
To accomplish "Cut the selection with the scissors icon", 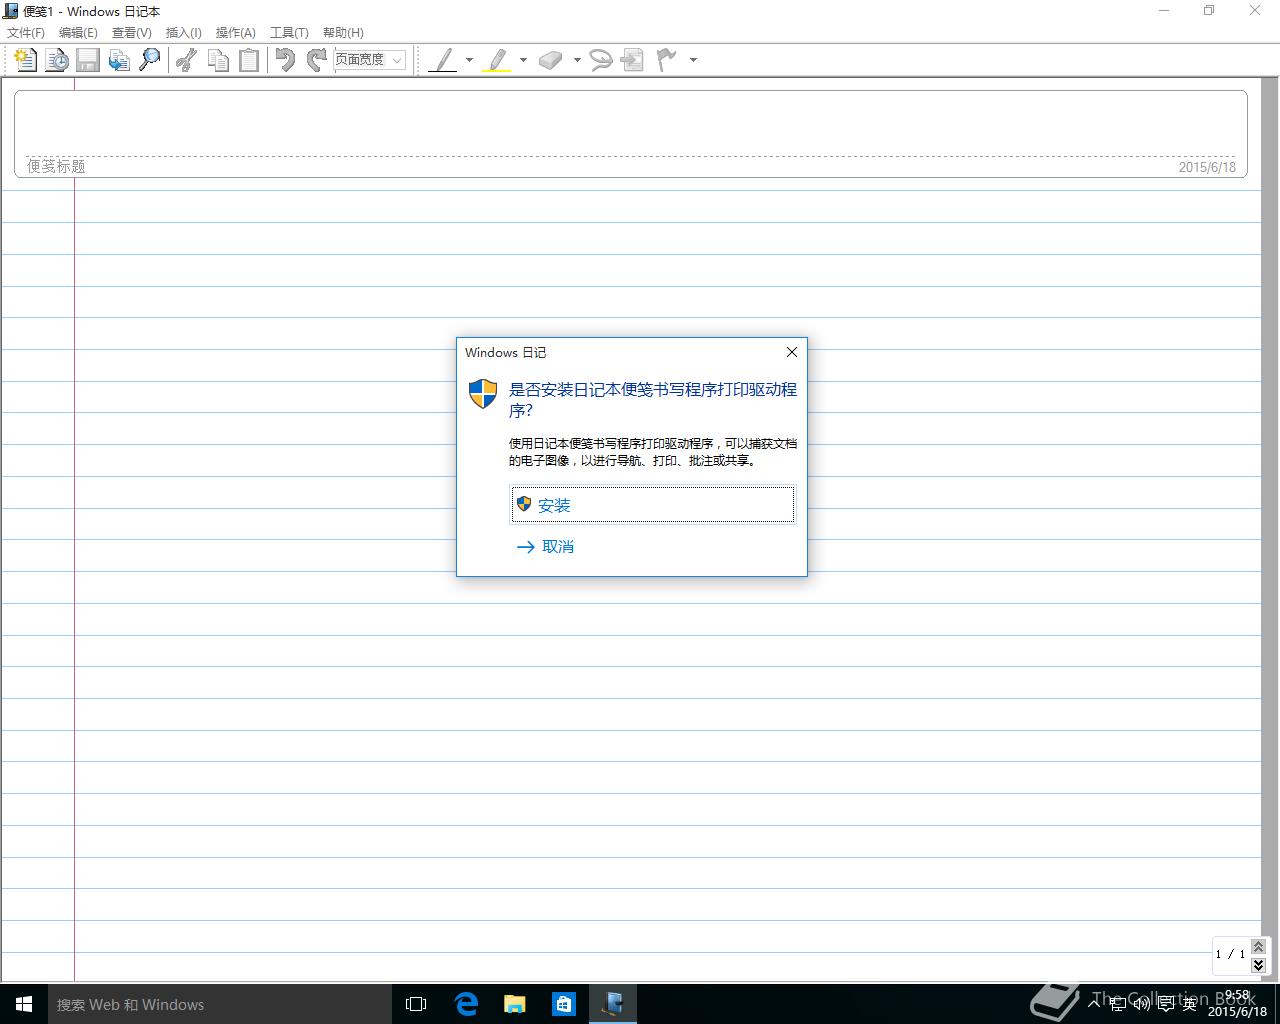I will tap(186, 60).
